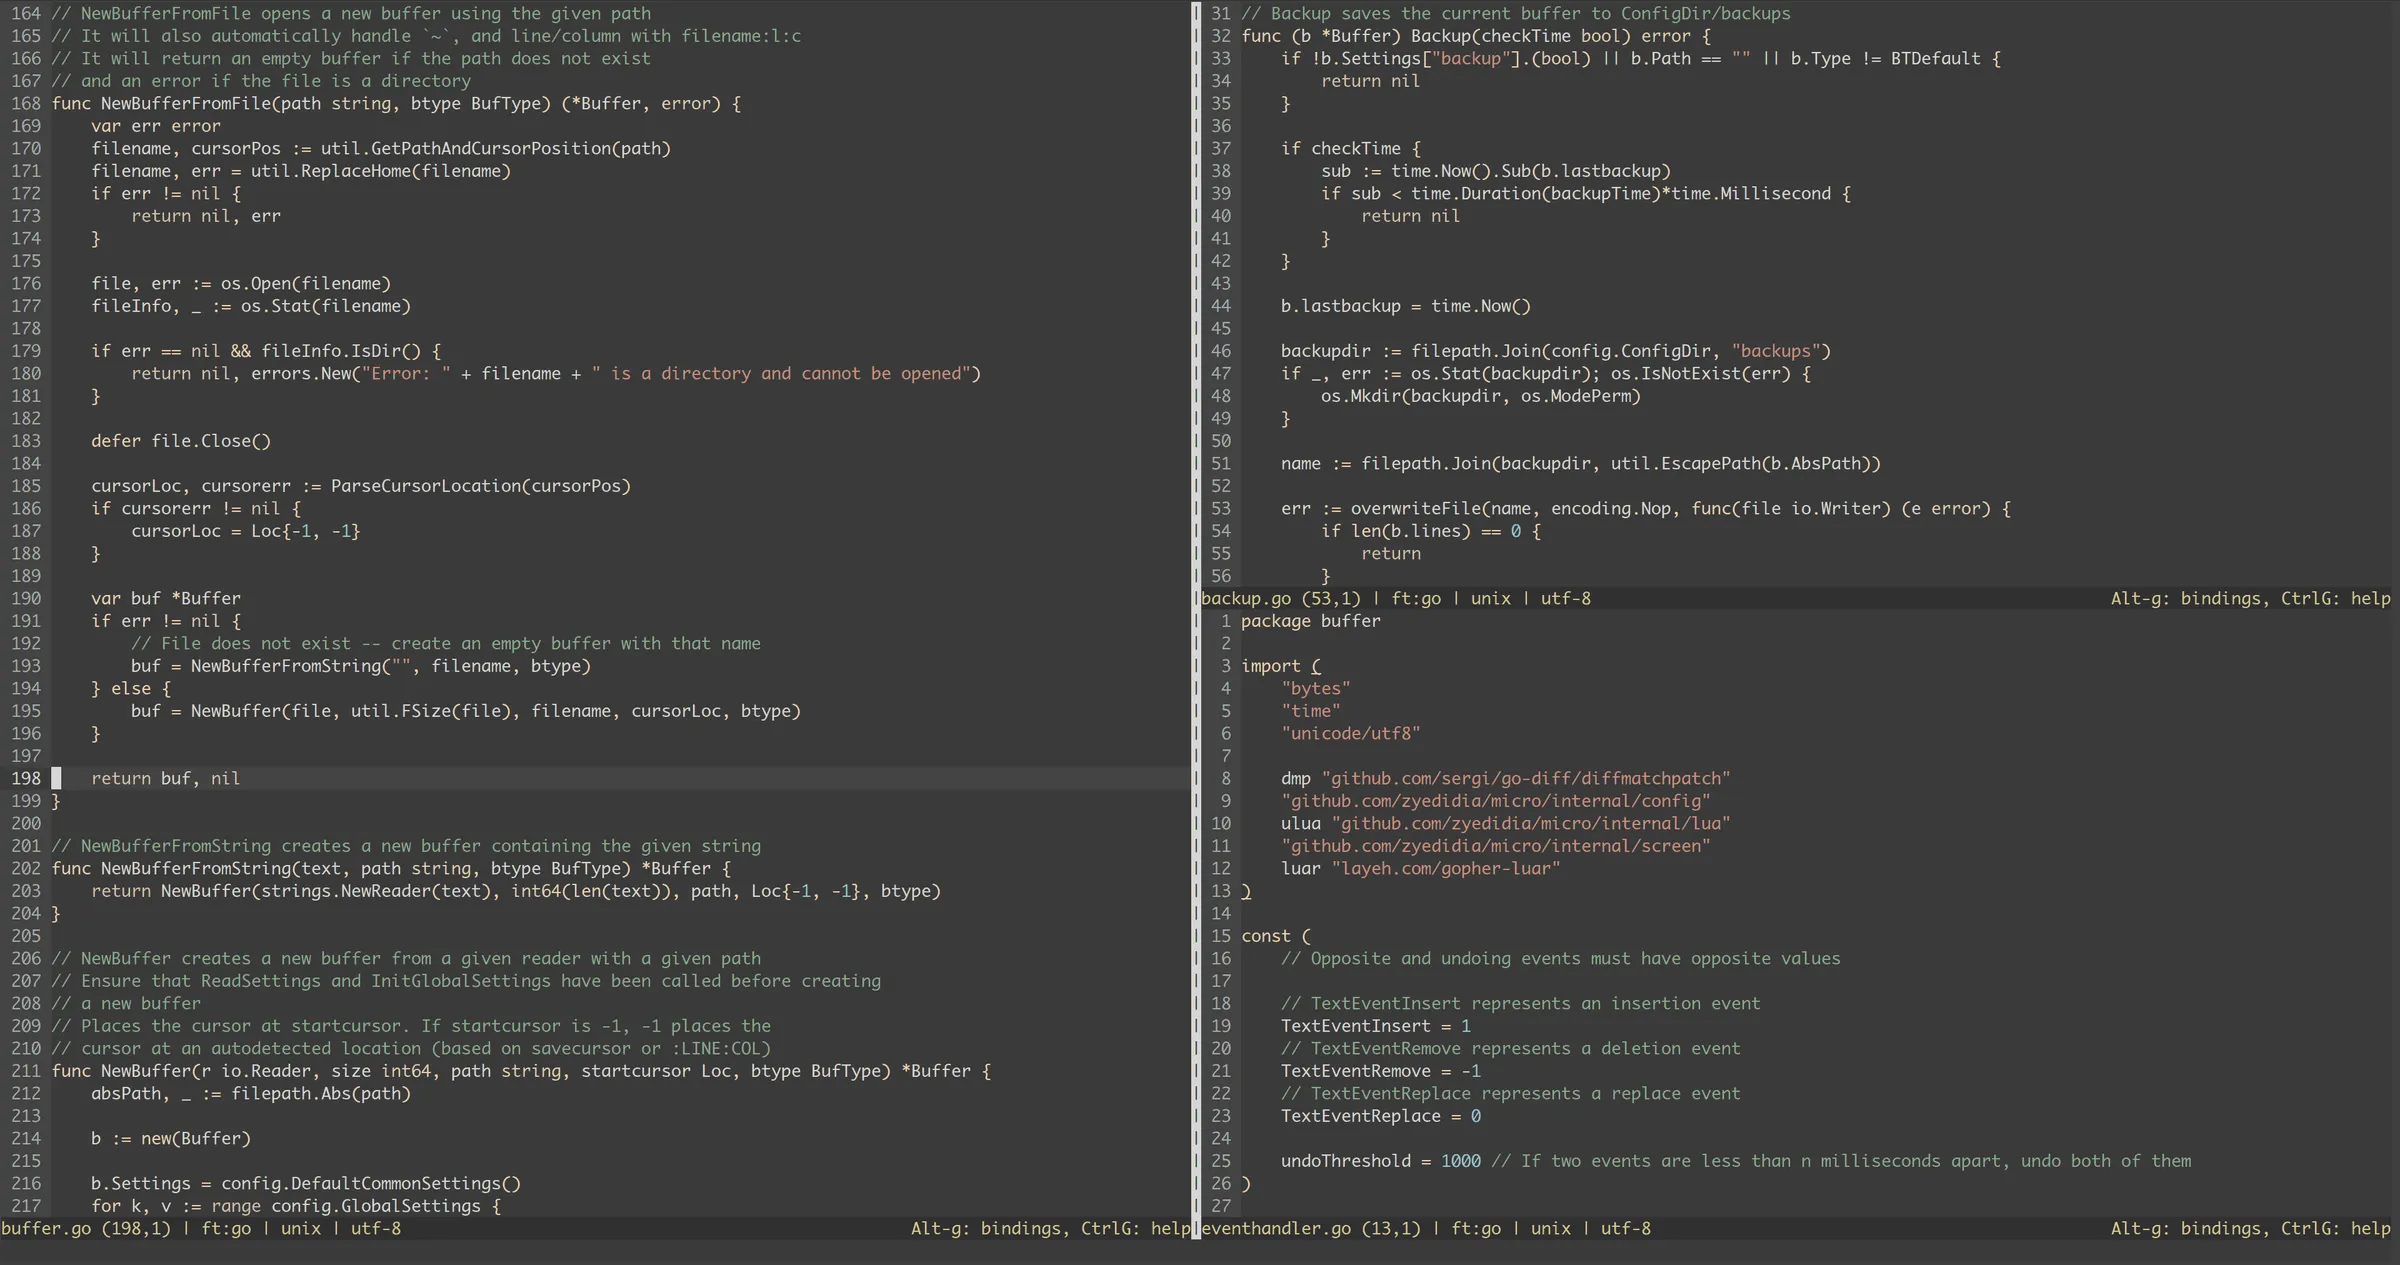Click the backup.go status bar filename

point(1247,598)
